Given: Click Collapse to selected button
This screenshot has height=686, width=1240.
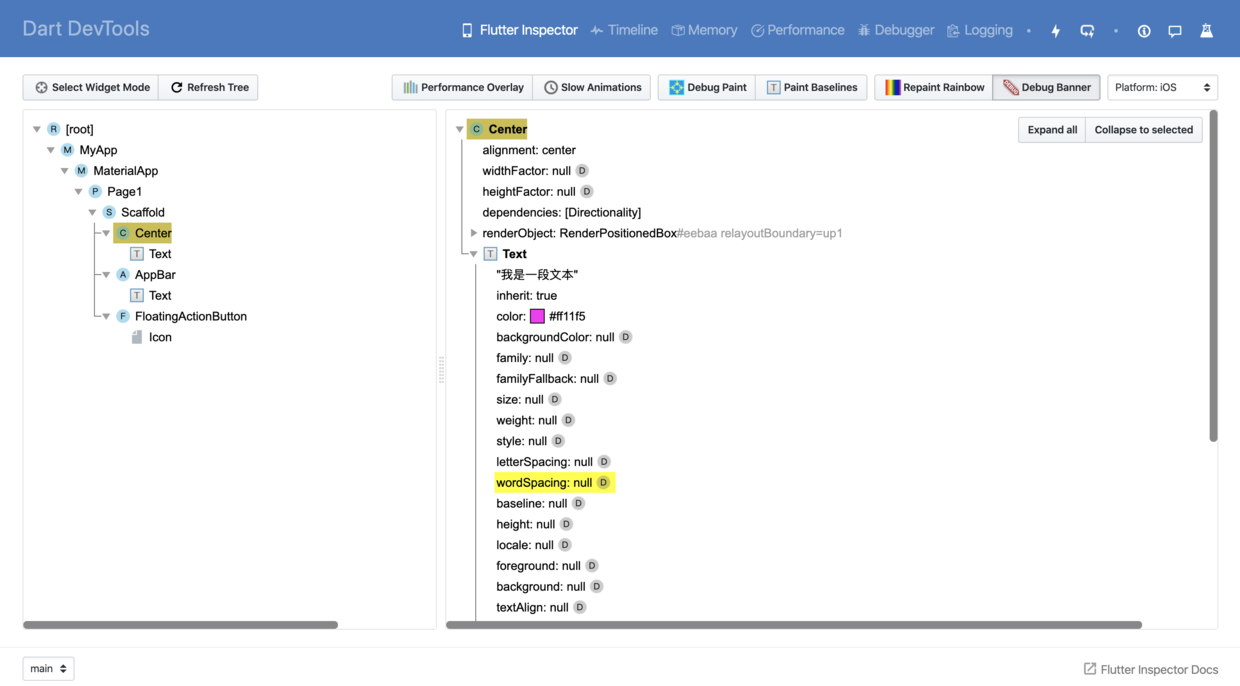Looking at the screenshot, I should coord(1144,130).
